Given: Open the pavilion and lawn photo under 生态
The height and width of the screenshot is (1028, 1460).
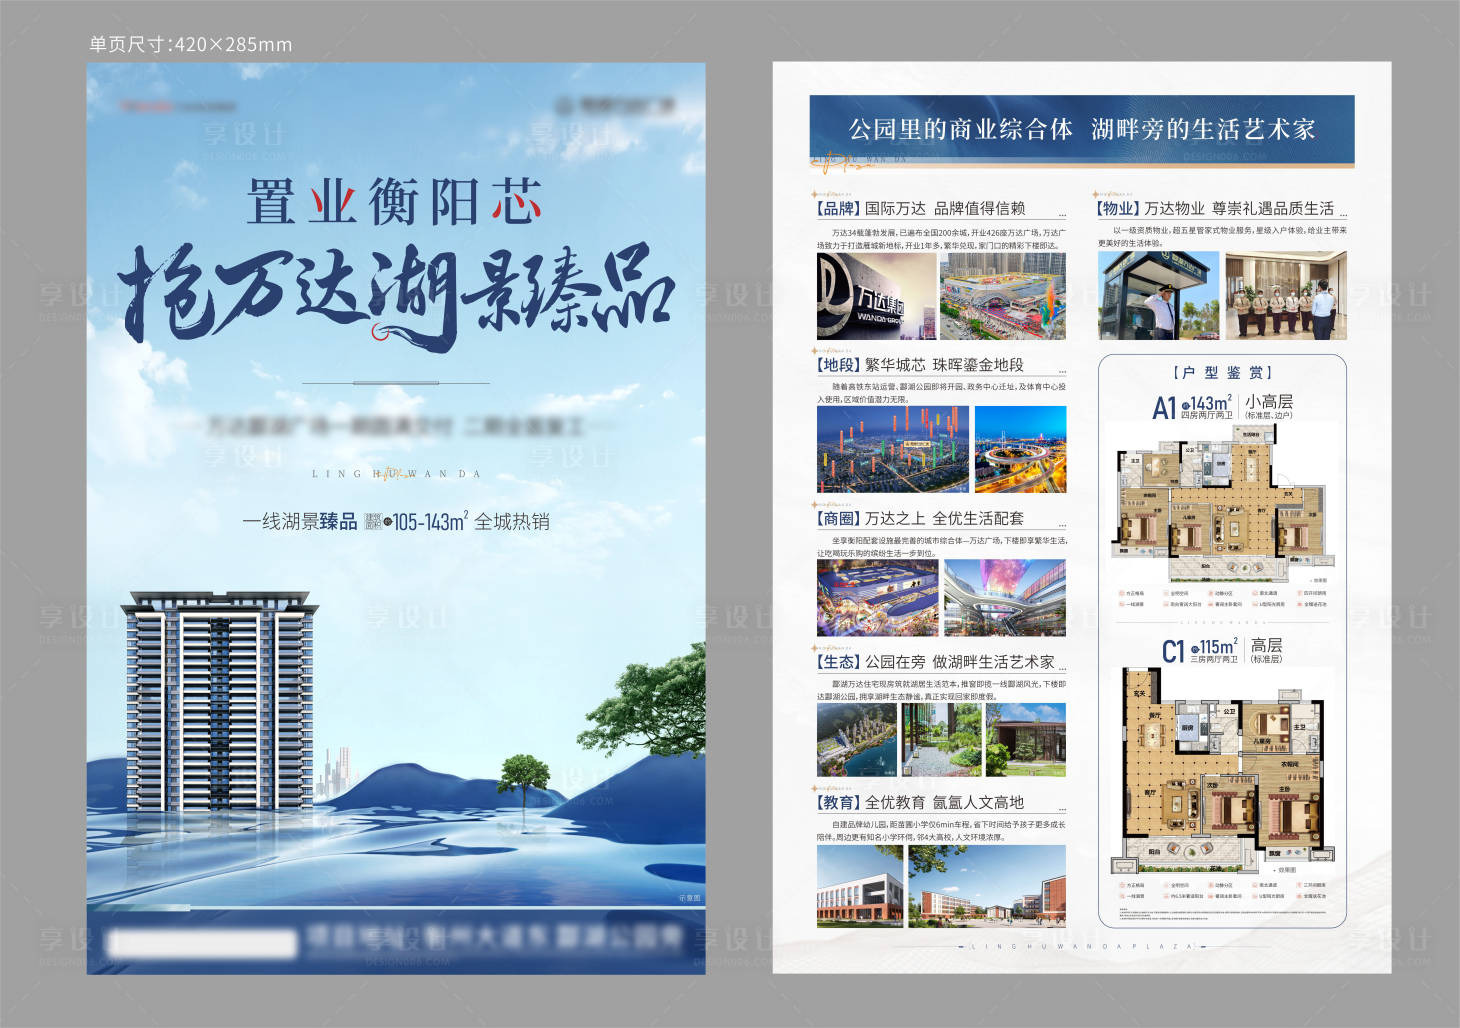Looking at the screenshot, I should pos(1026,740).
